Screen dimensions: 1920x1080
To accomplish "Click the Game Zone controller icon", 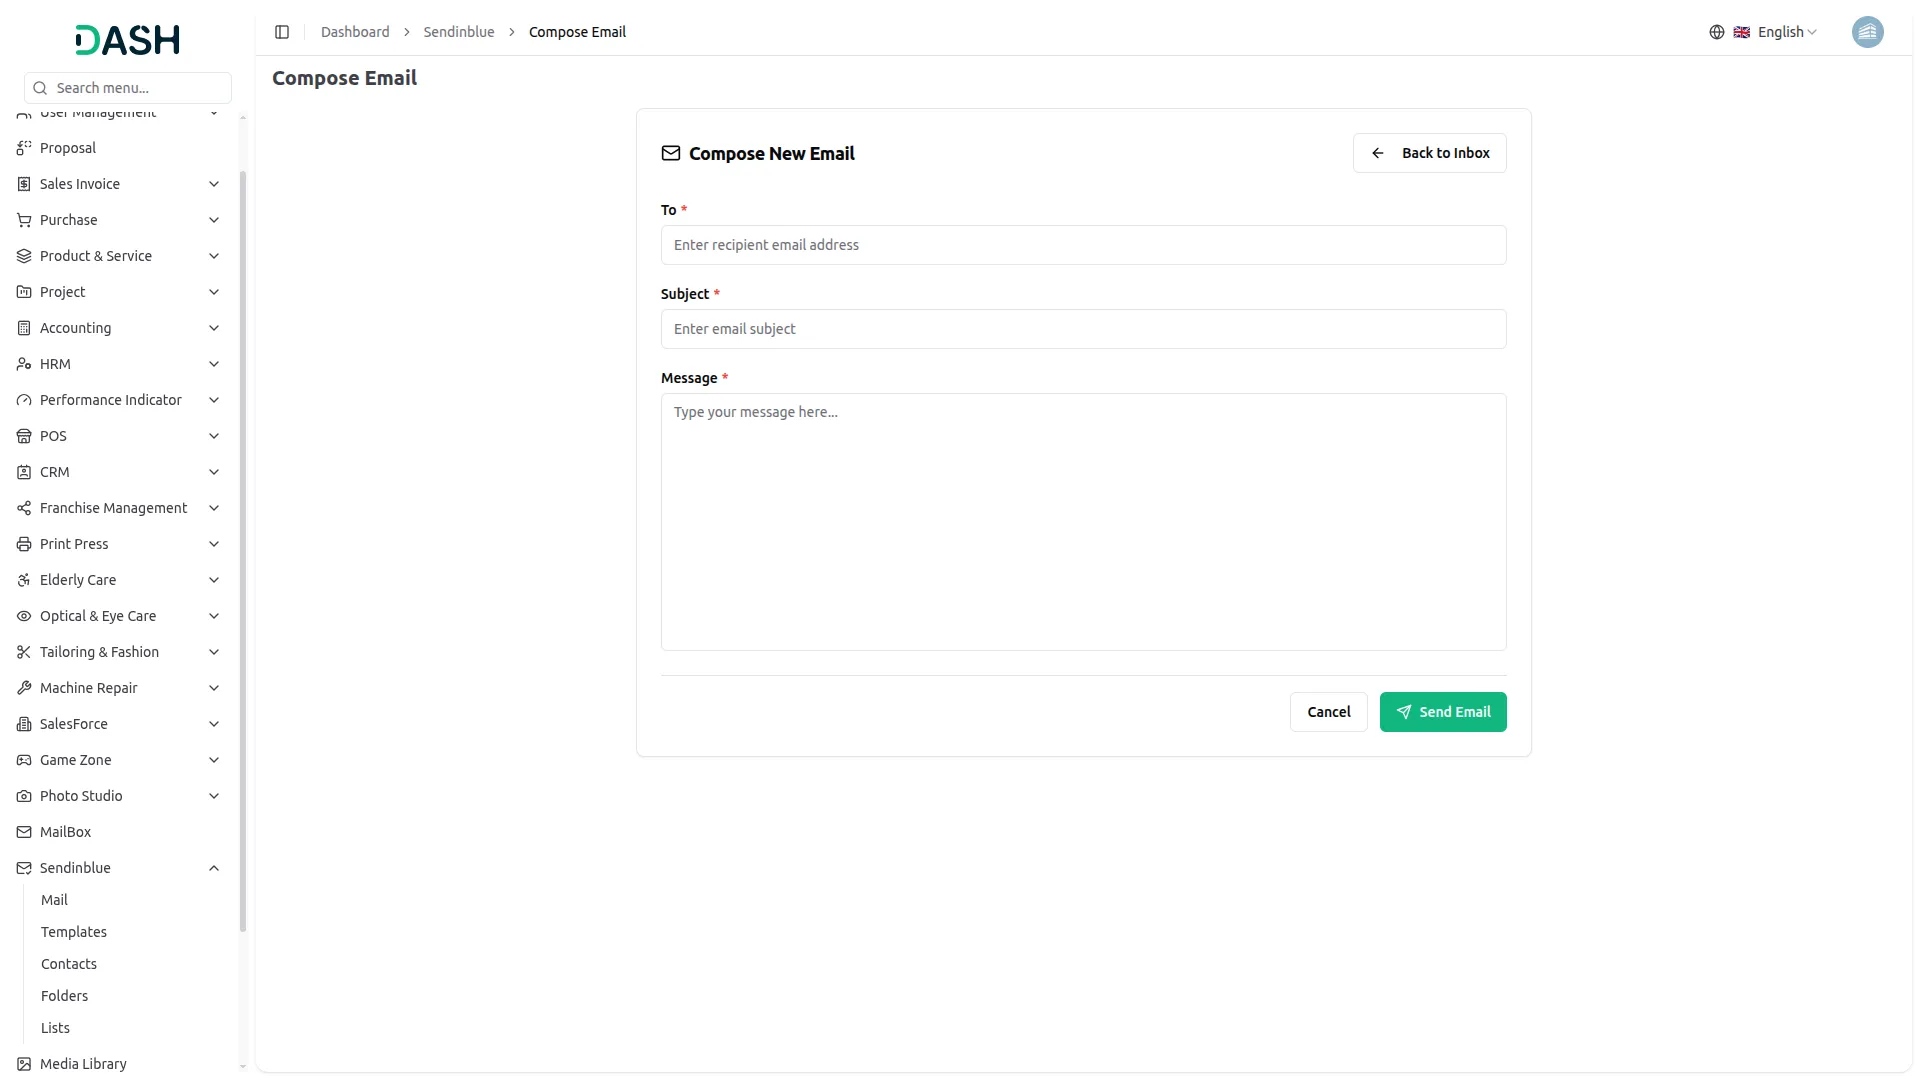I will 24,760.
